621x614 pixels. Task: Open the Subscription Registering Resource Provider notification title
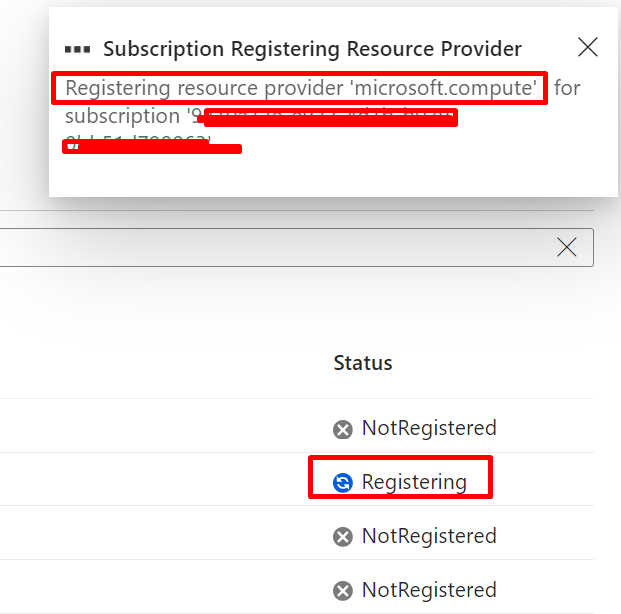click(312, 49)
